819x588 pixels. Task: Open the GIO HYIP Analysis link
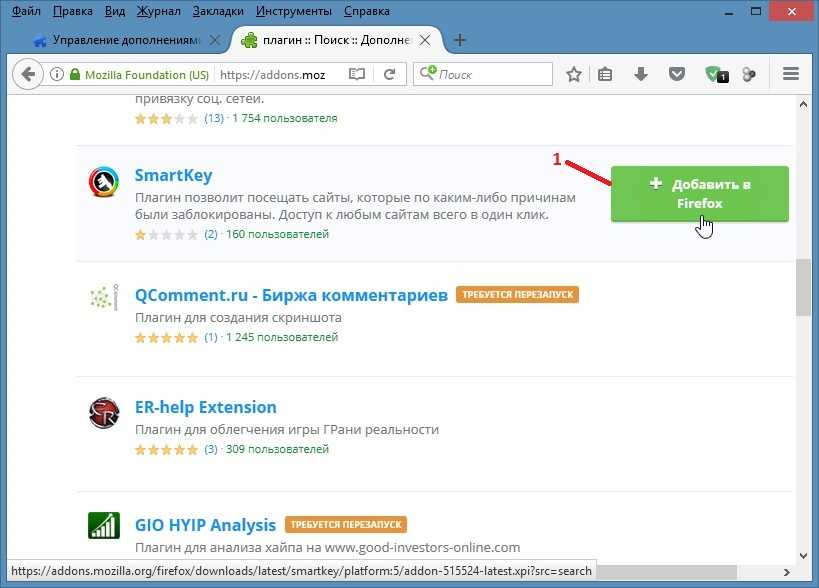(205, 525)
